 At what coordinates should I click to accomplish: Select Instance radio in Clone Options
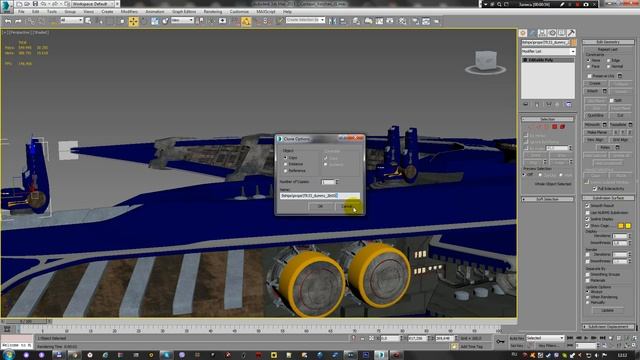pyautogui.click(x=286, y=164)
